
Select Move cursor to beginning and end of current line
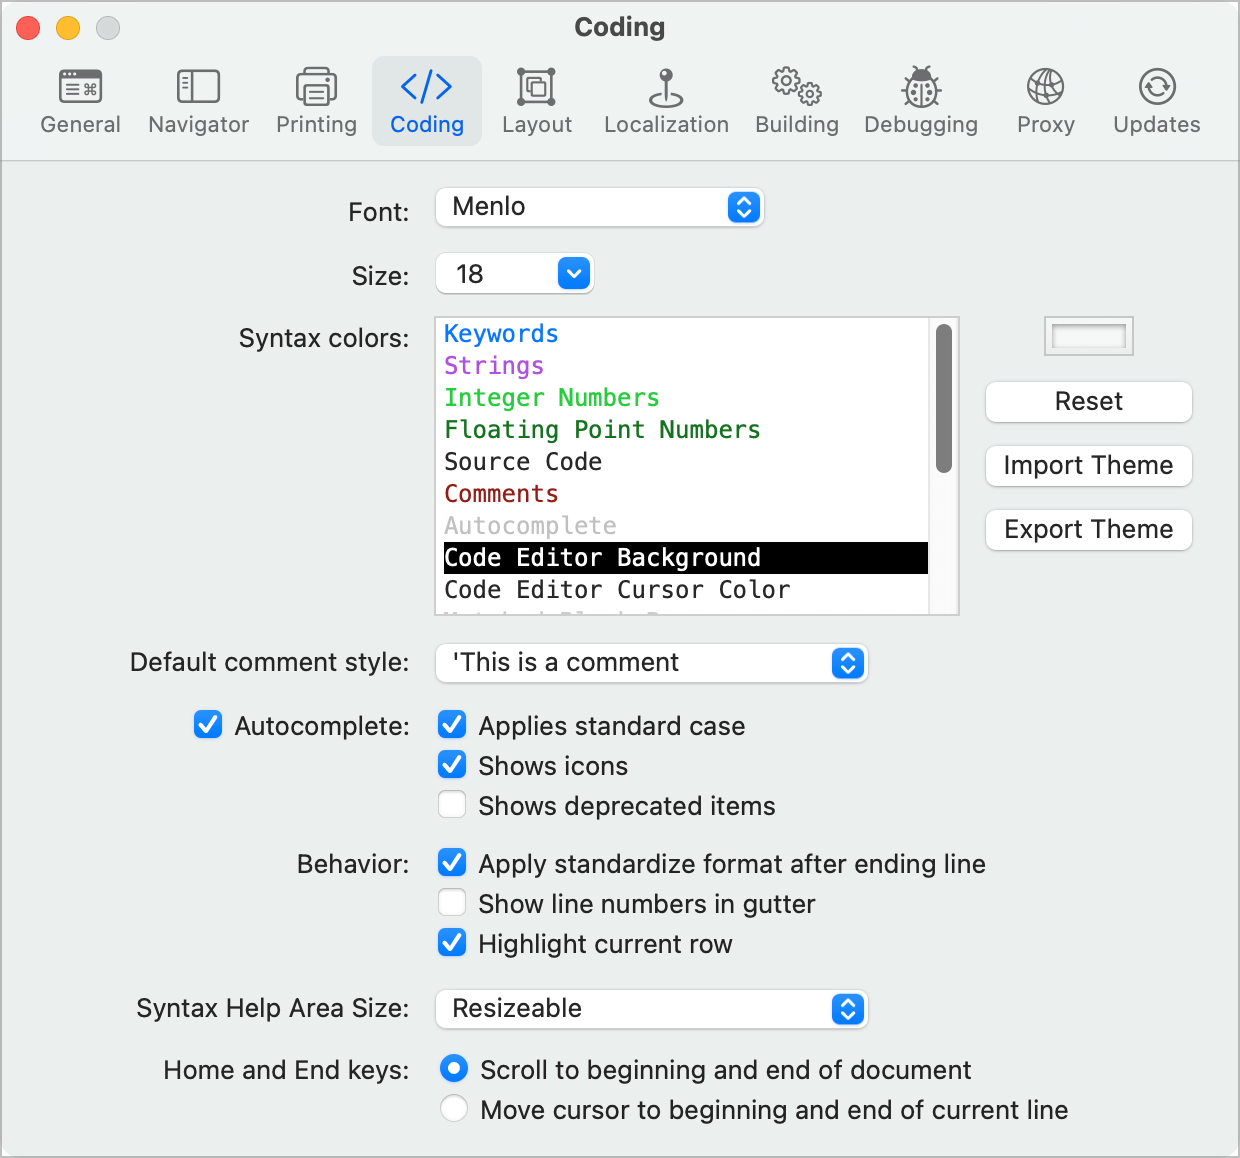click(454, 1109)
